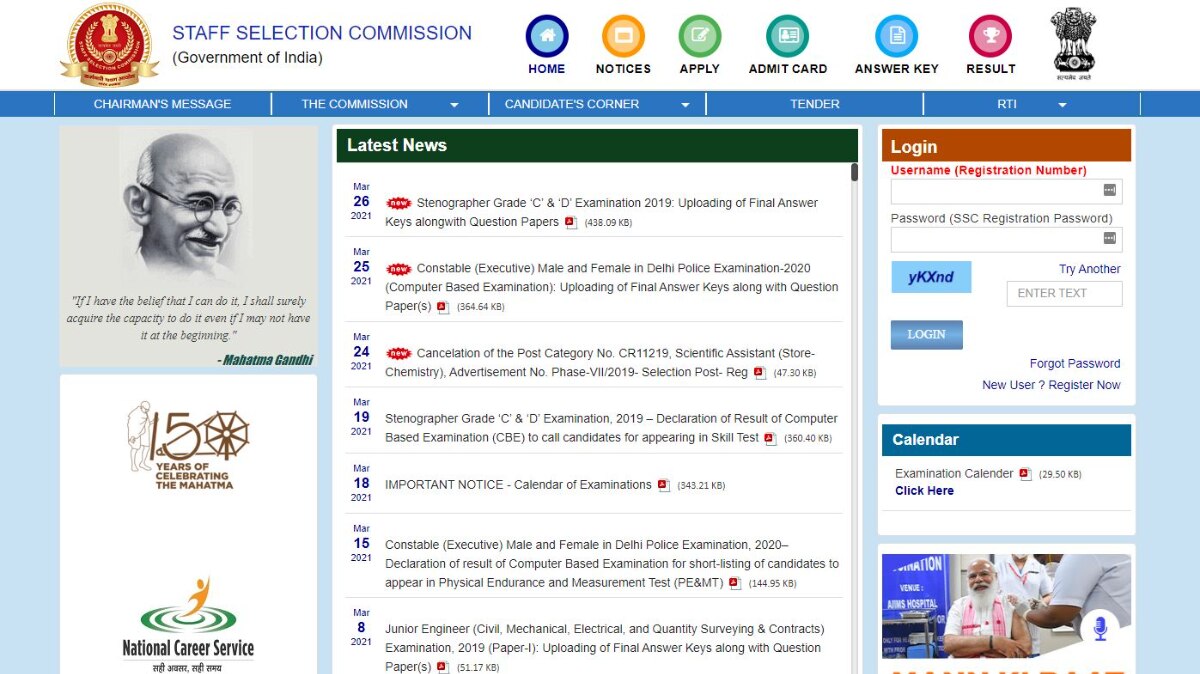Select the APPLY icon
The width and height of the screenshot is (1200, 674).
pos(699,35)
